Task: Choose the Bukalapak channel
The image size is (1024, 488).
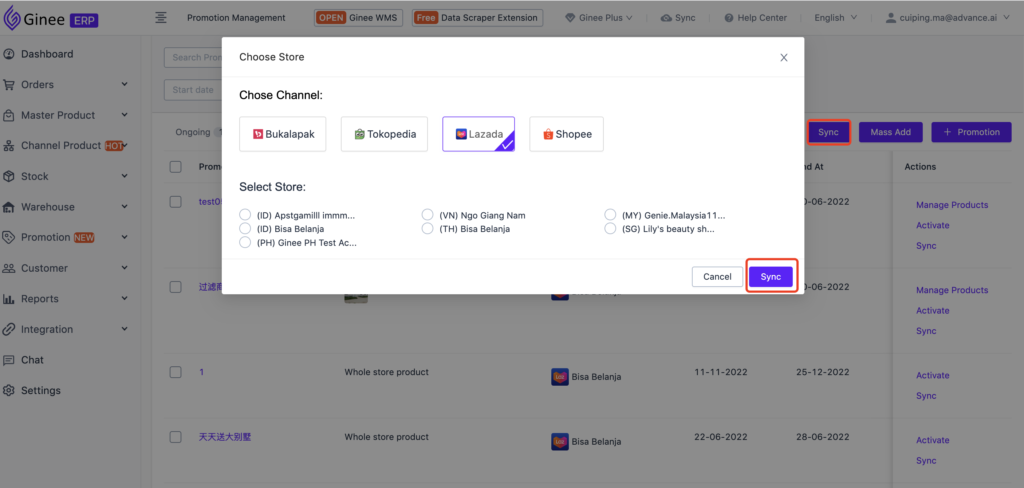Action: [x=283, y=134]
